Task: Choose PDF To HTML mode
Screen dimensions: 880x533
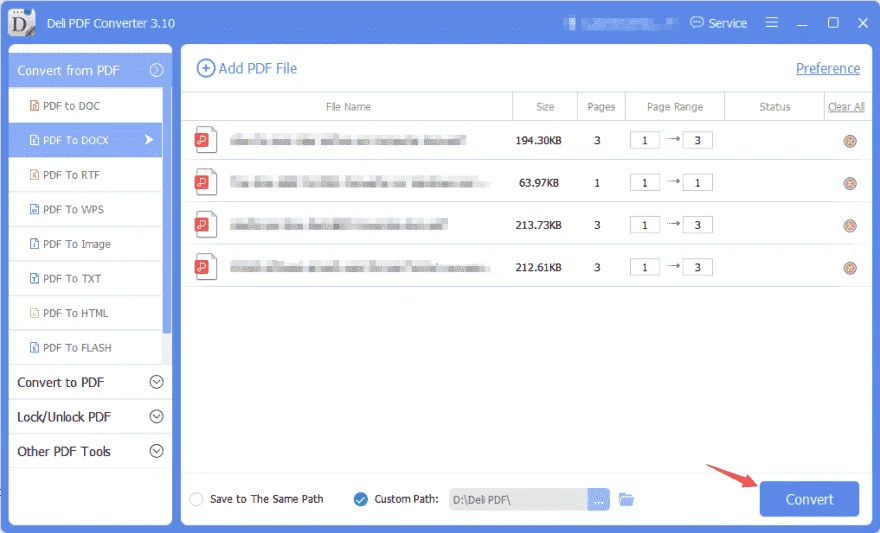Action: [x=85, y=313]
